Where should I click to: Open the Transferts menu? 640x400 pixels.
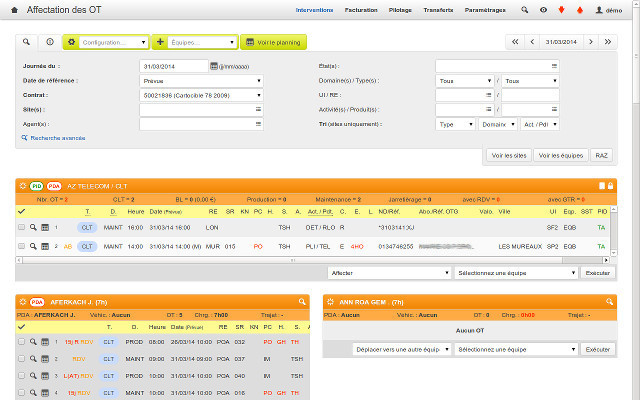tap(438, 10)
